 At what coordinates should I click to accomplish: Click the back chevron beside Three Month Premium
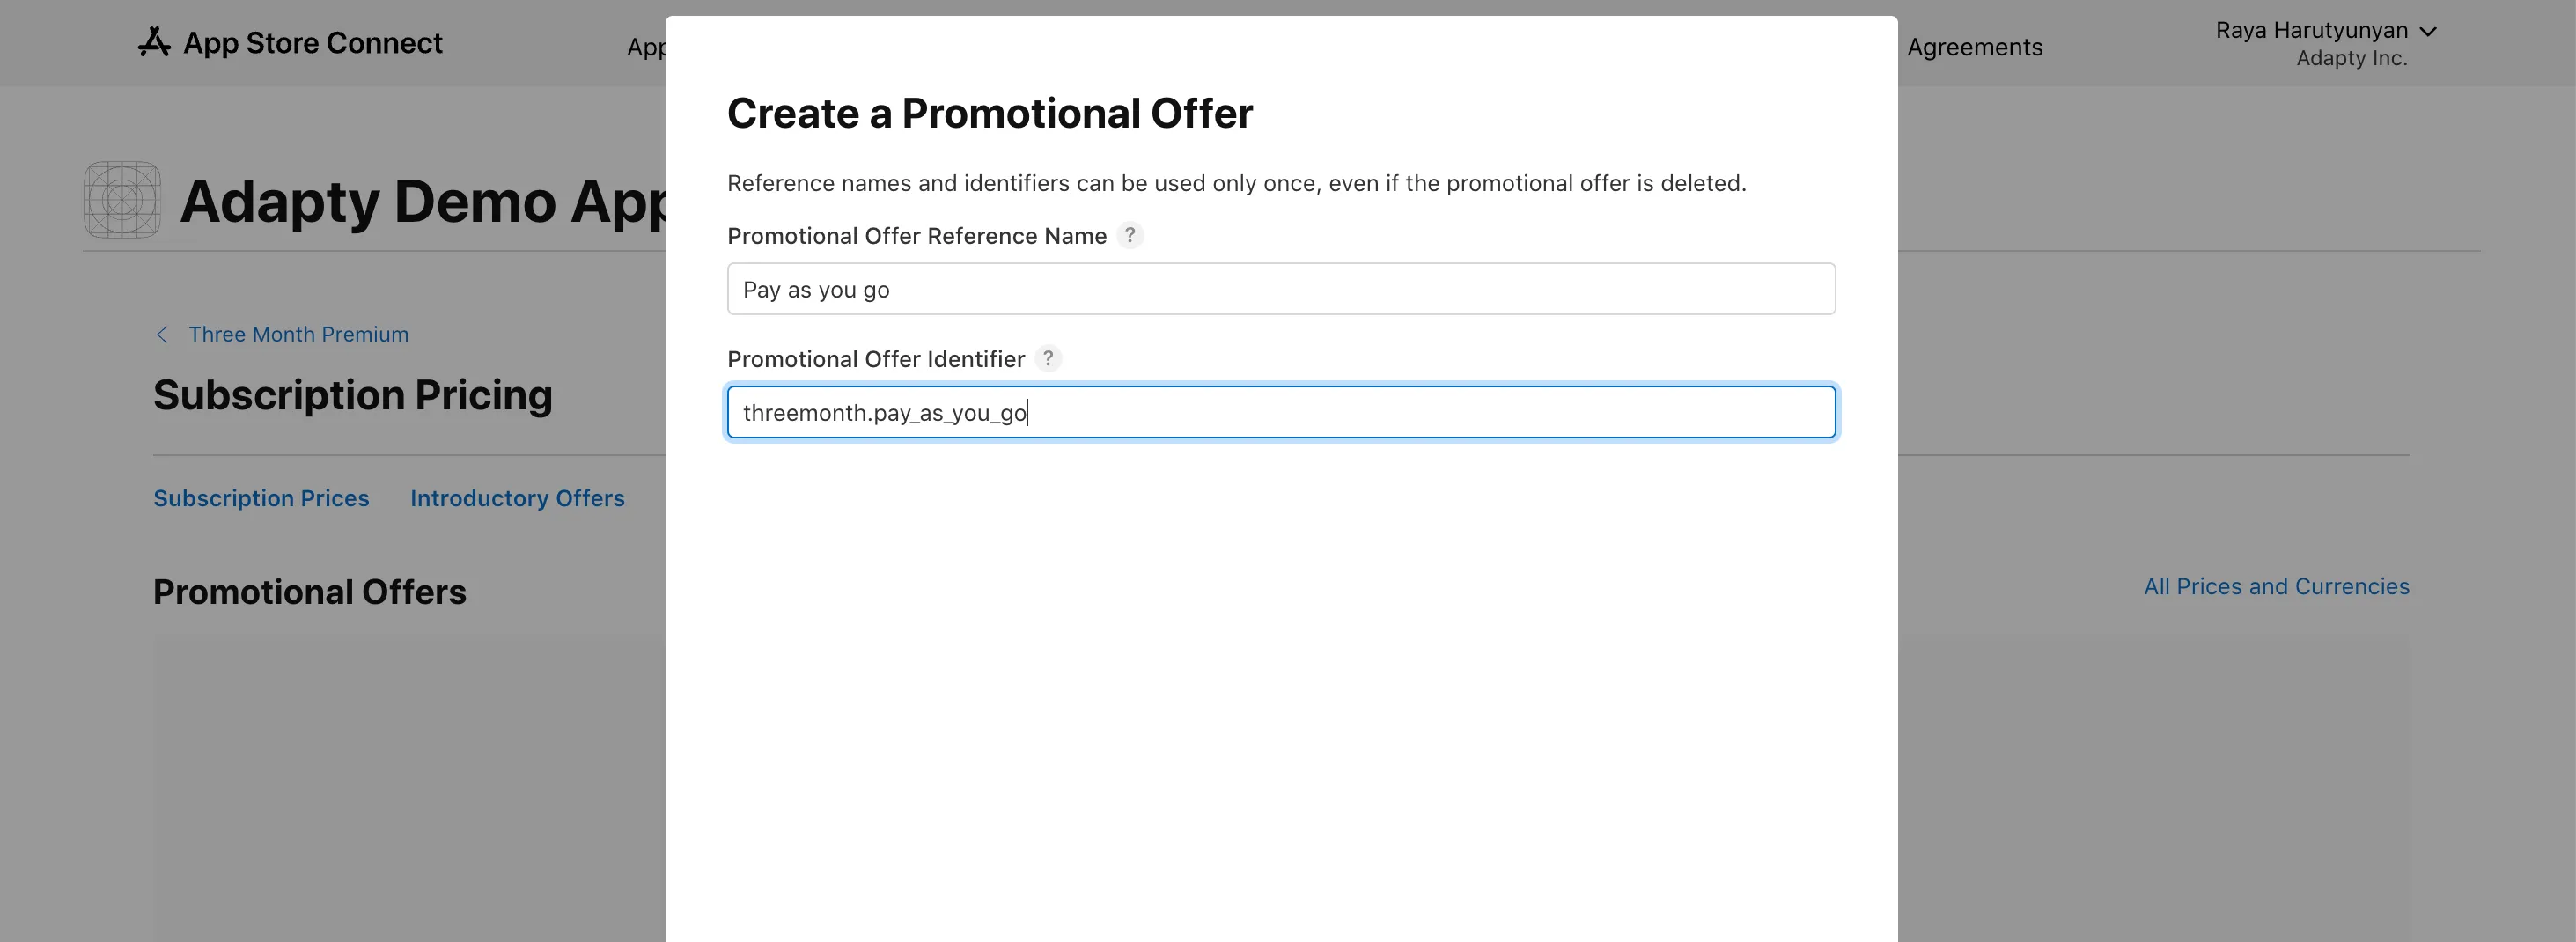(162, 334)
